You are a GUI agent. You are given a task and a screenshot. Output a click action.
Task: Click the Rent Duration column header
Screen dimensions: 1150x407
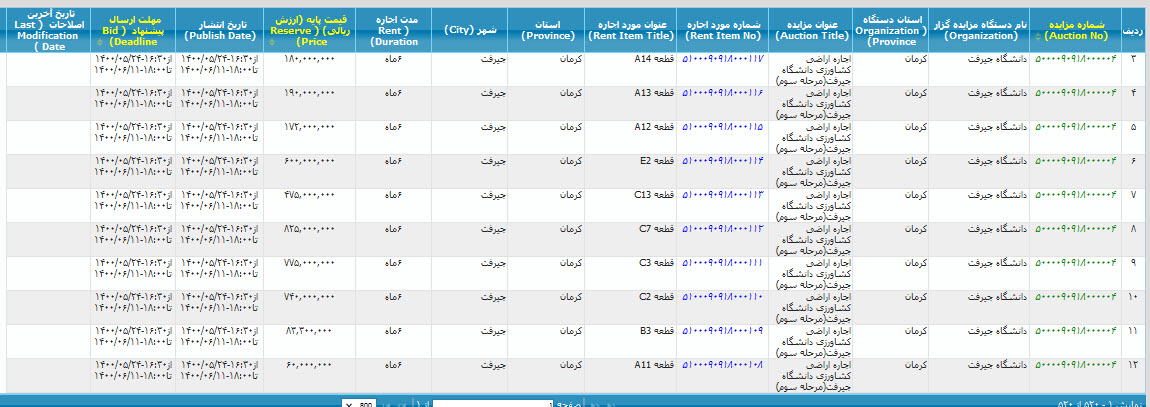393,29
